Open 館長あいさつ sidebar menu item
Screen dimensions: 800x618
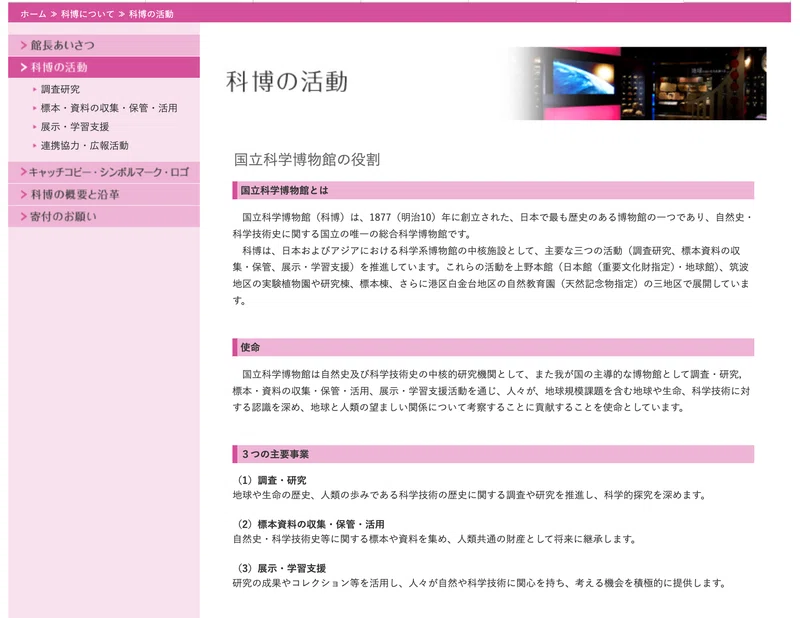point(104,45)
